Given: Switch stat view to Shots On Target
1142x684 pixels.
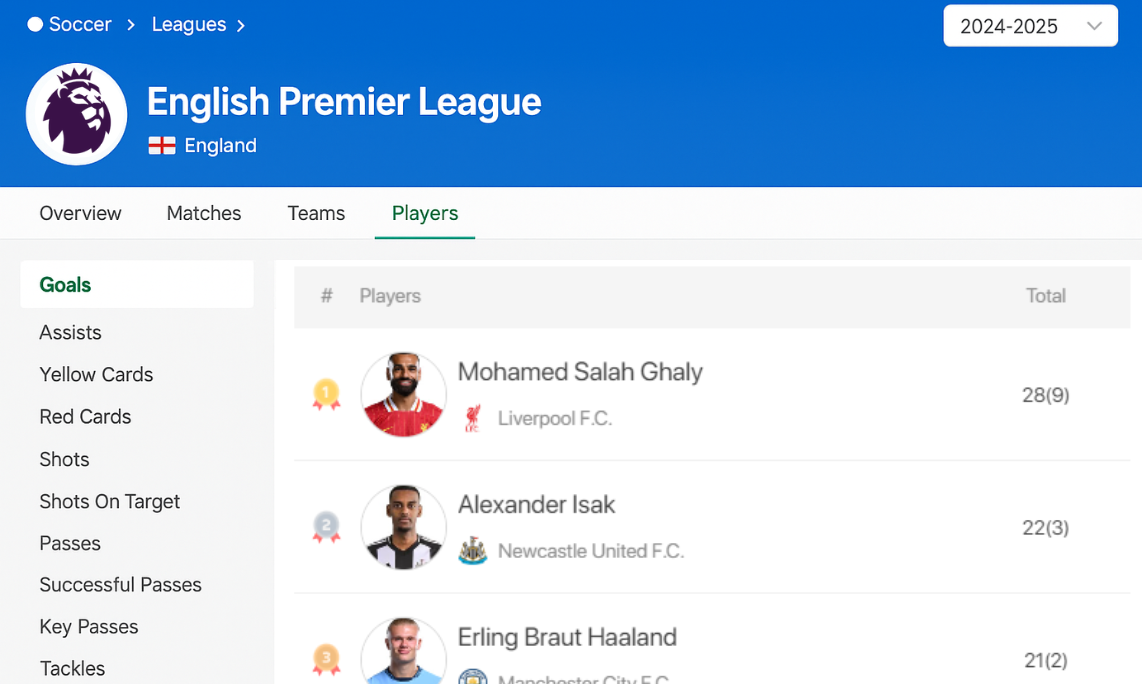Looking at the screenshot, I should click(x=110, y=501).
